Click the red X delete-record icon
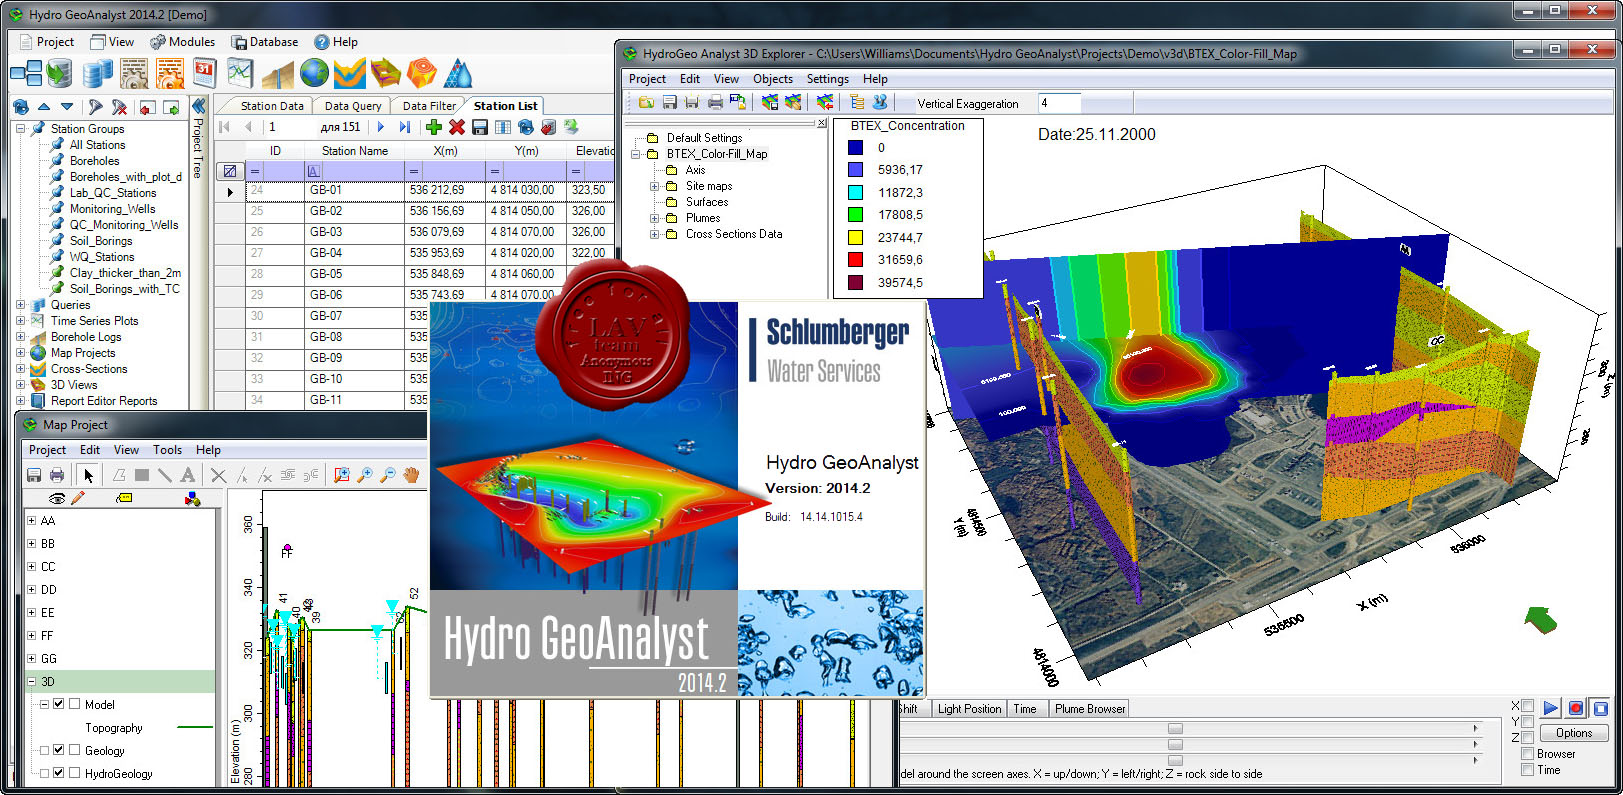 tap(456, 127)
